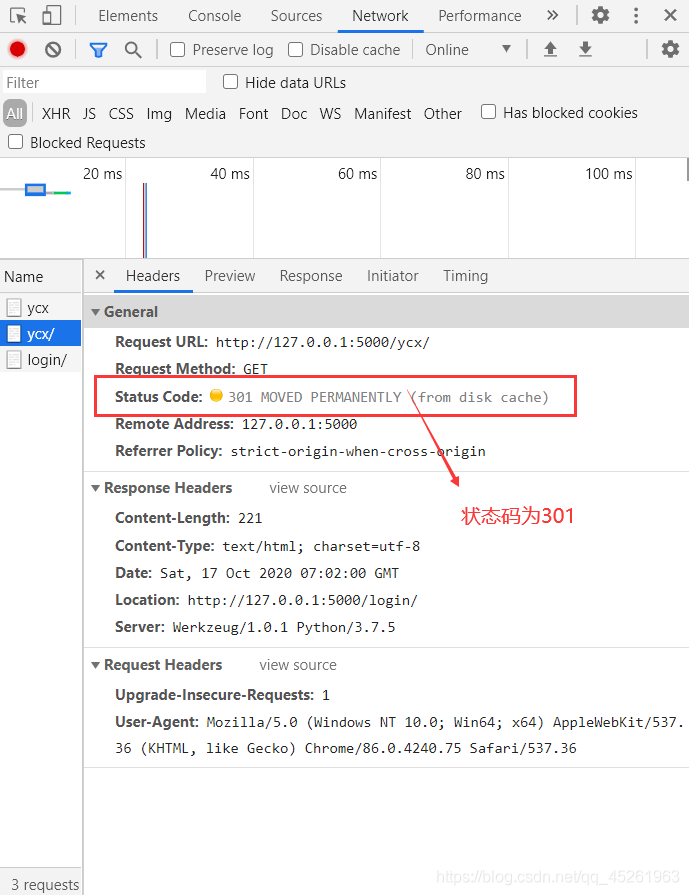Click the Server header value Werkzeug
Viewport: 689px width, 895px height.
(x=284, y=627)
